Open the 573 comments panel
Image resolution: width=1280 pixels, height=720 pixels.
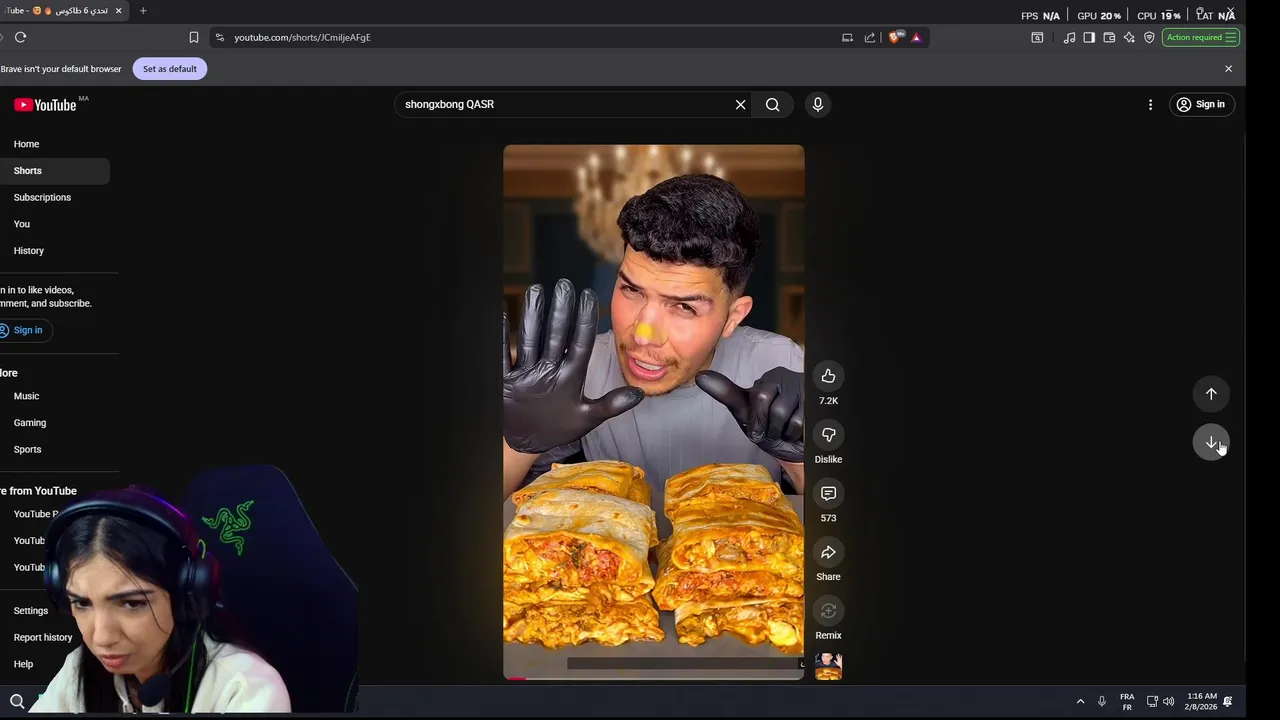tap(828, 493)
